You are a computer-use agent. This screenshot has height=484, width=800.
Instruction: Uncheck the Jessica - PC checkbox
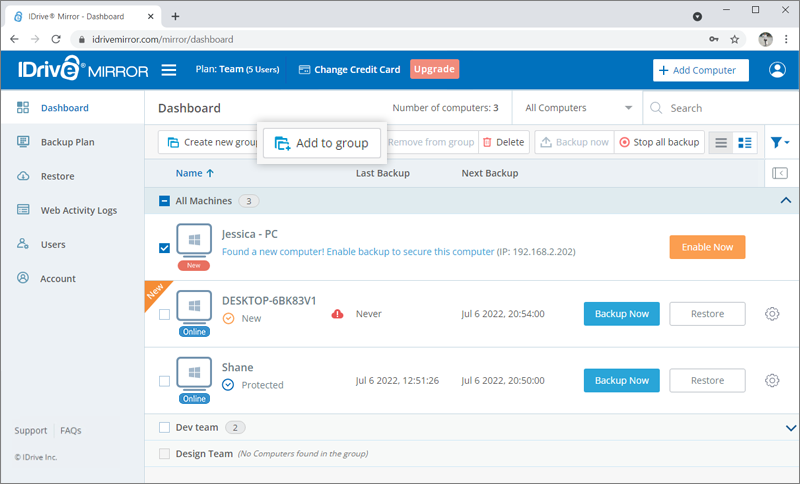coord(164,248)
